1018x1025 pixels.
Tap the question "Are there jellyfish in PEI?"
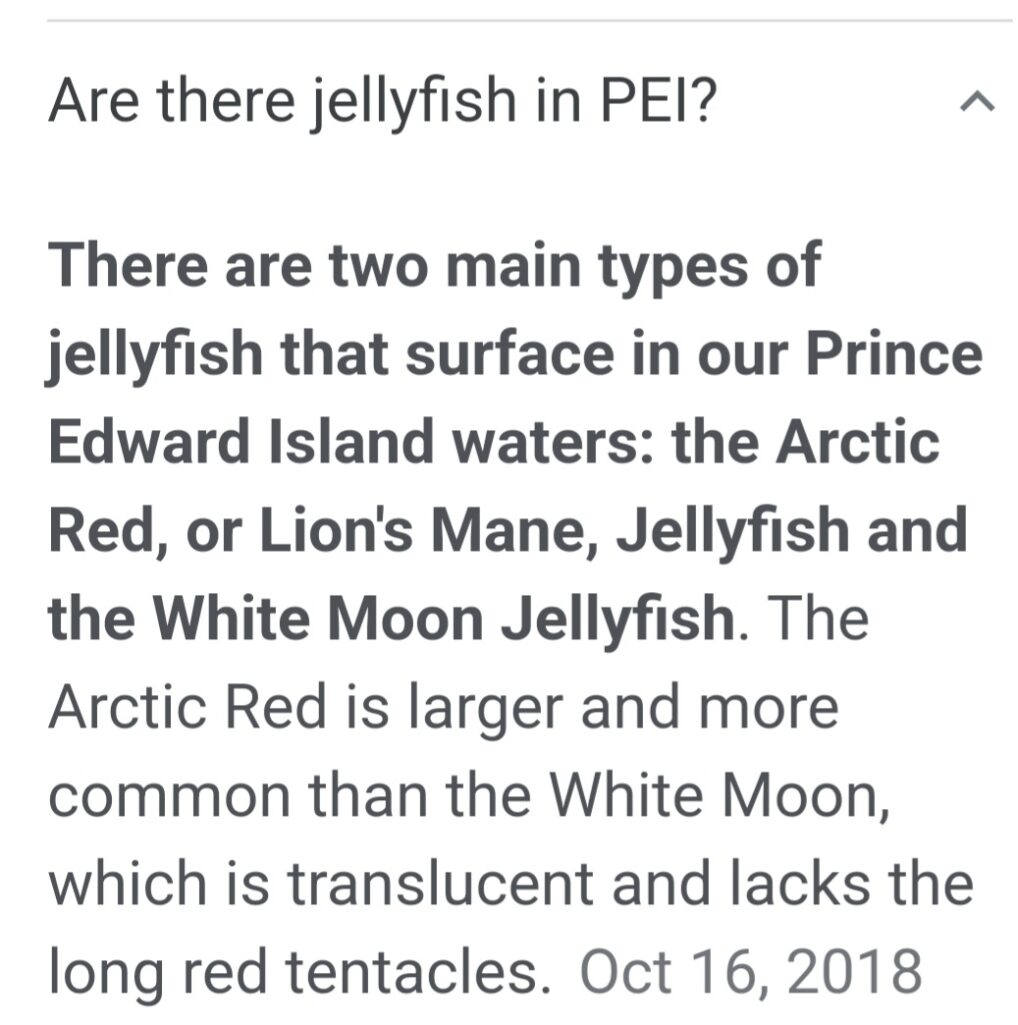coord(383,103)
